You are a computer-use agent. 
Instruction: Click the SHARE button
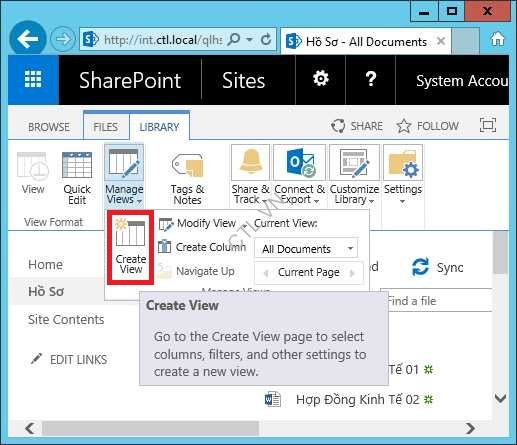[x=357, y=126]
